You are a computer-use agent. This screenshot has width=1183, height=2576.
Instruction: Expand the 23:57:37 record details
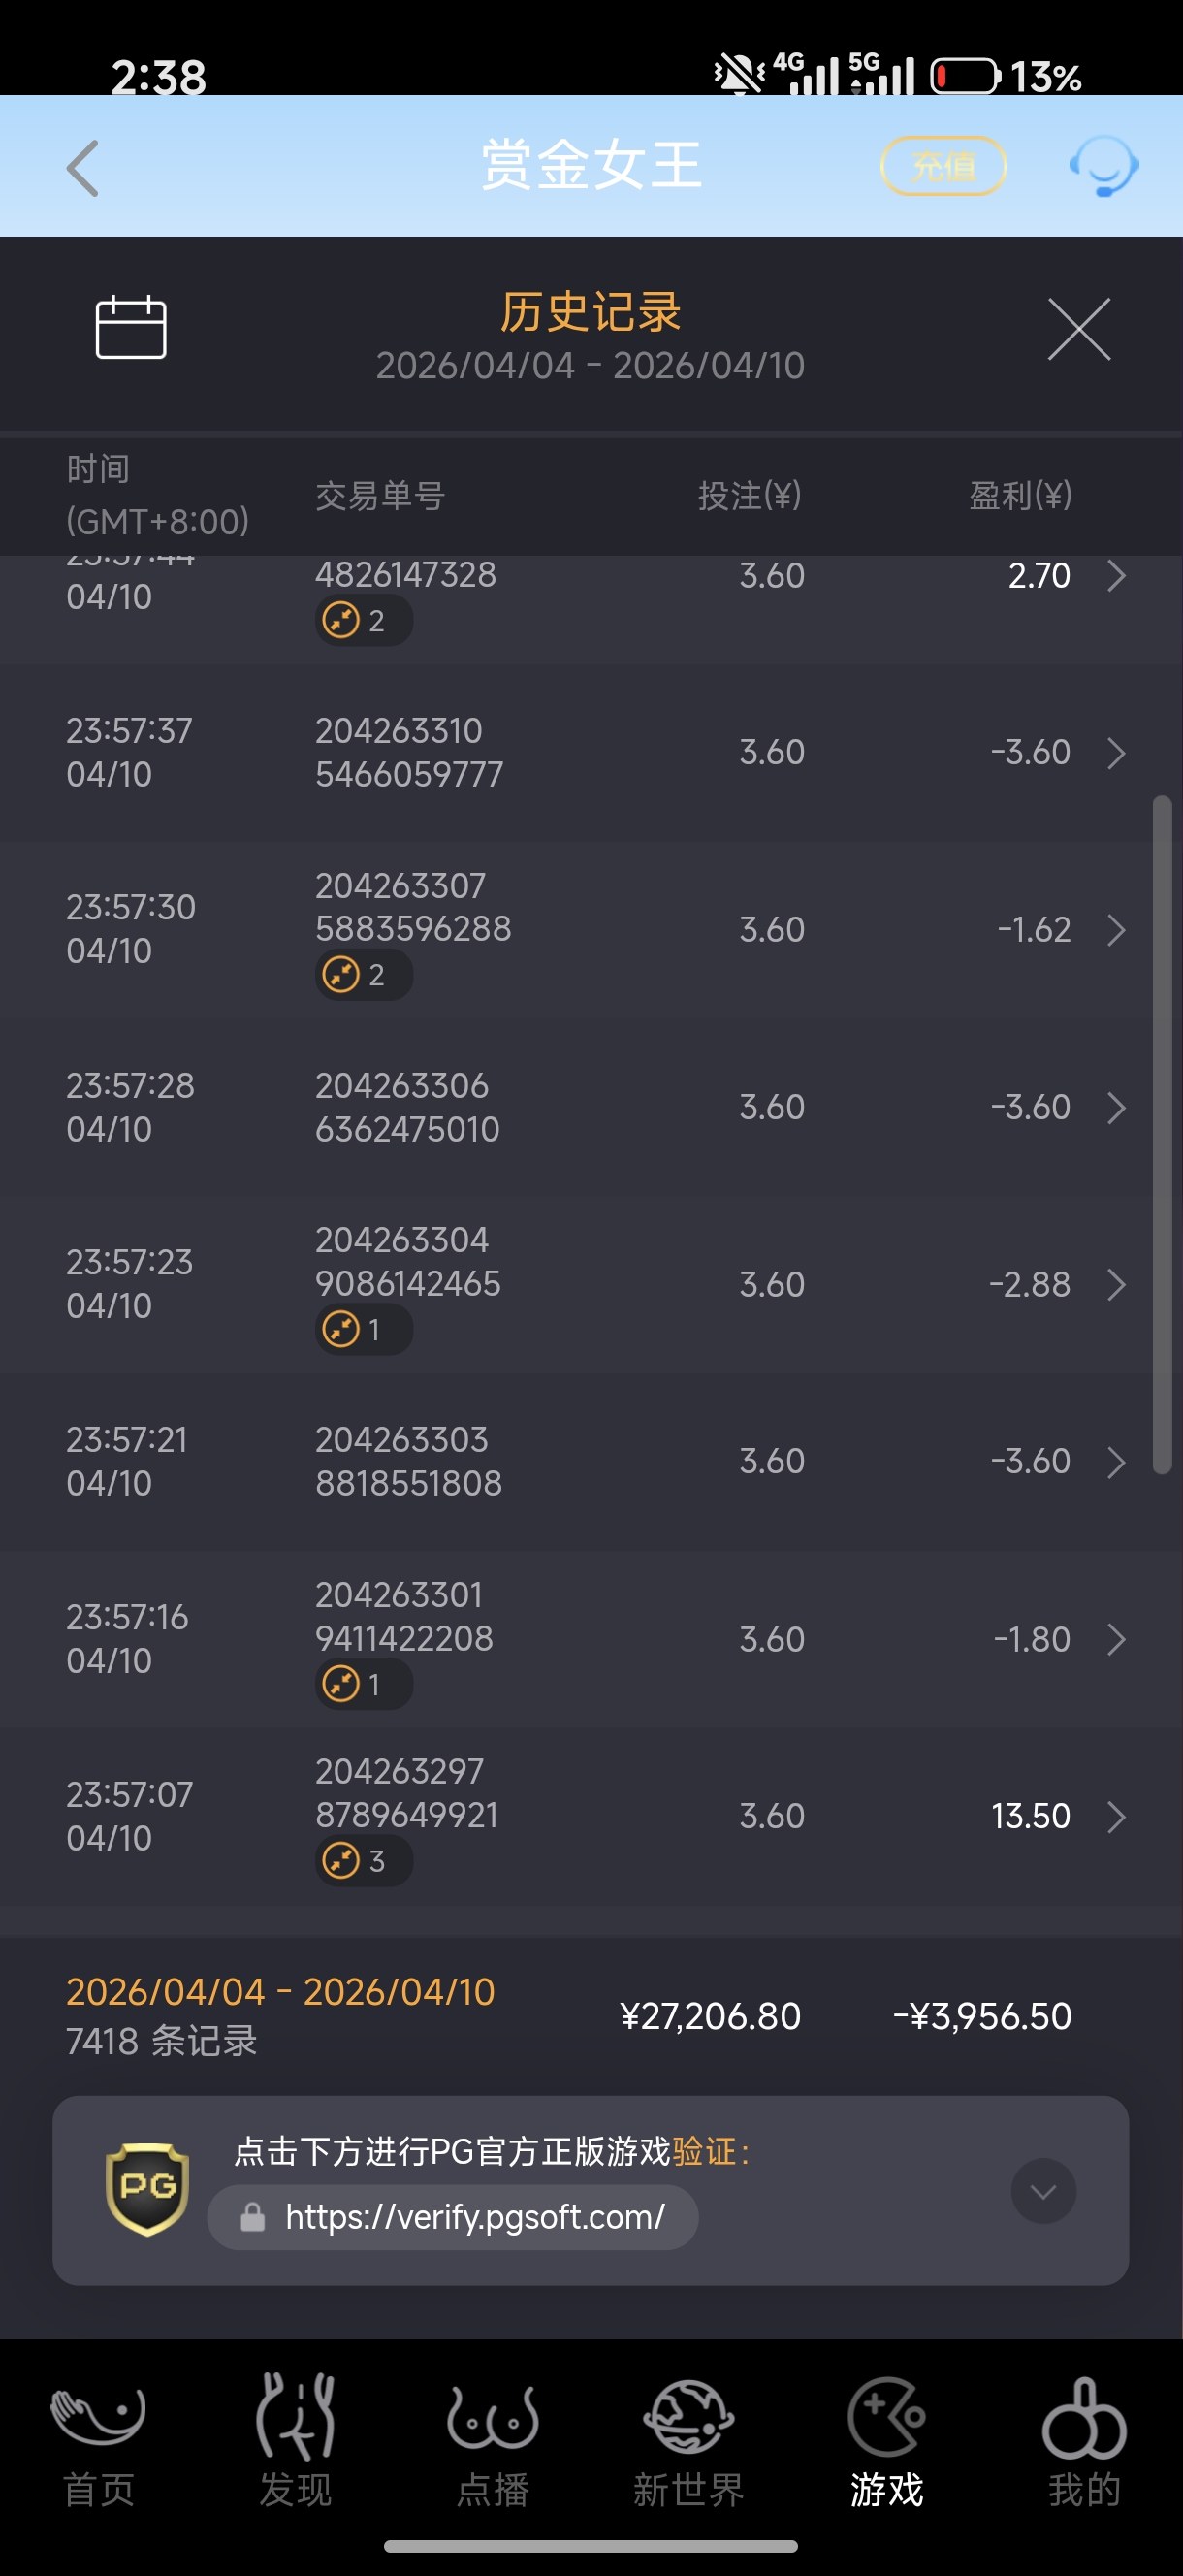(x=1116, y=753)
